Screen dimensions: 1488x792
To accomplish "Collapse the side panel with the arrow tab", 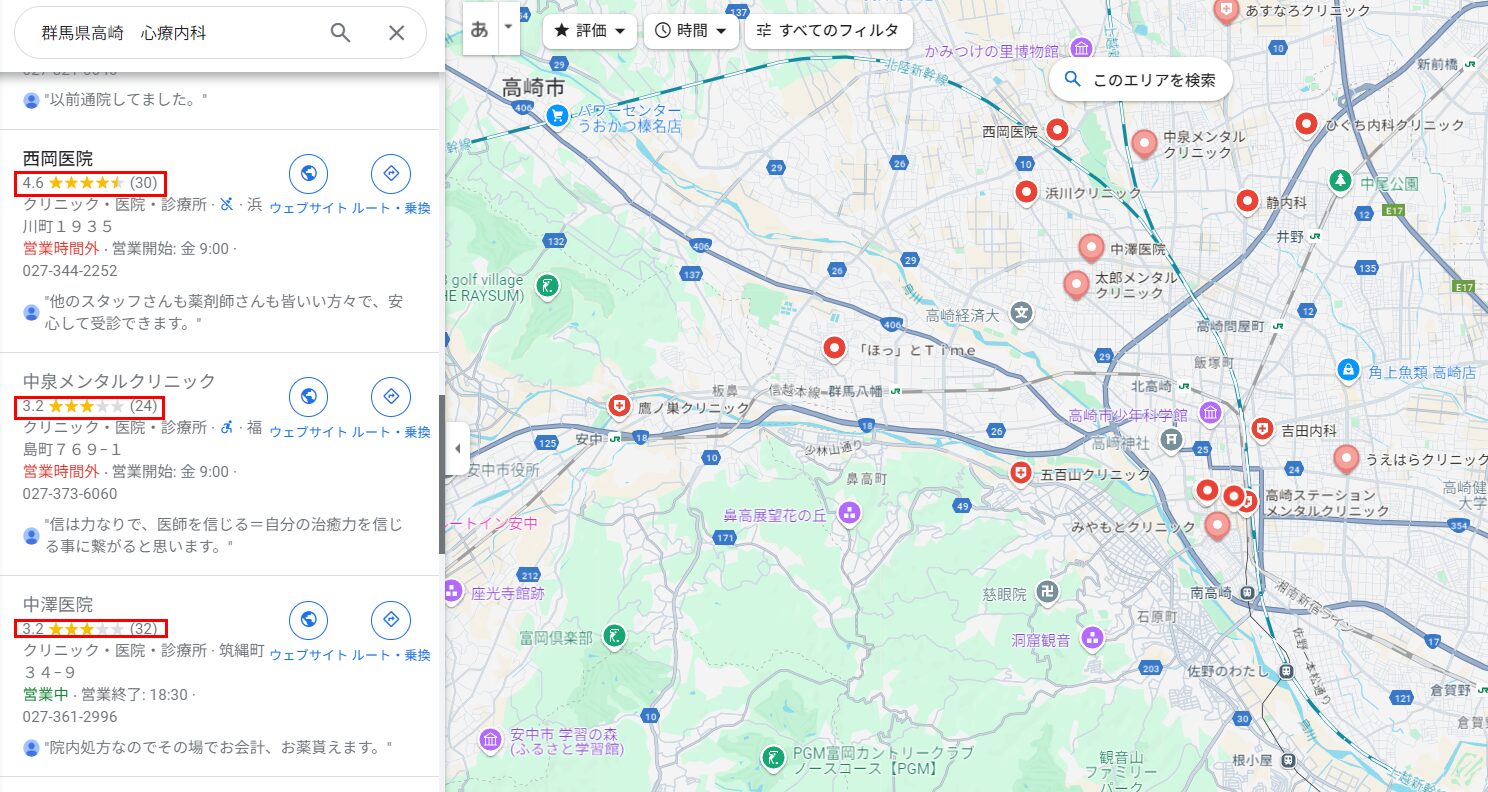I will pos(457,448).
